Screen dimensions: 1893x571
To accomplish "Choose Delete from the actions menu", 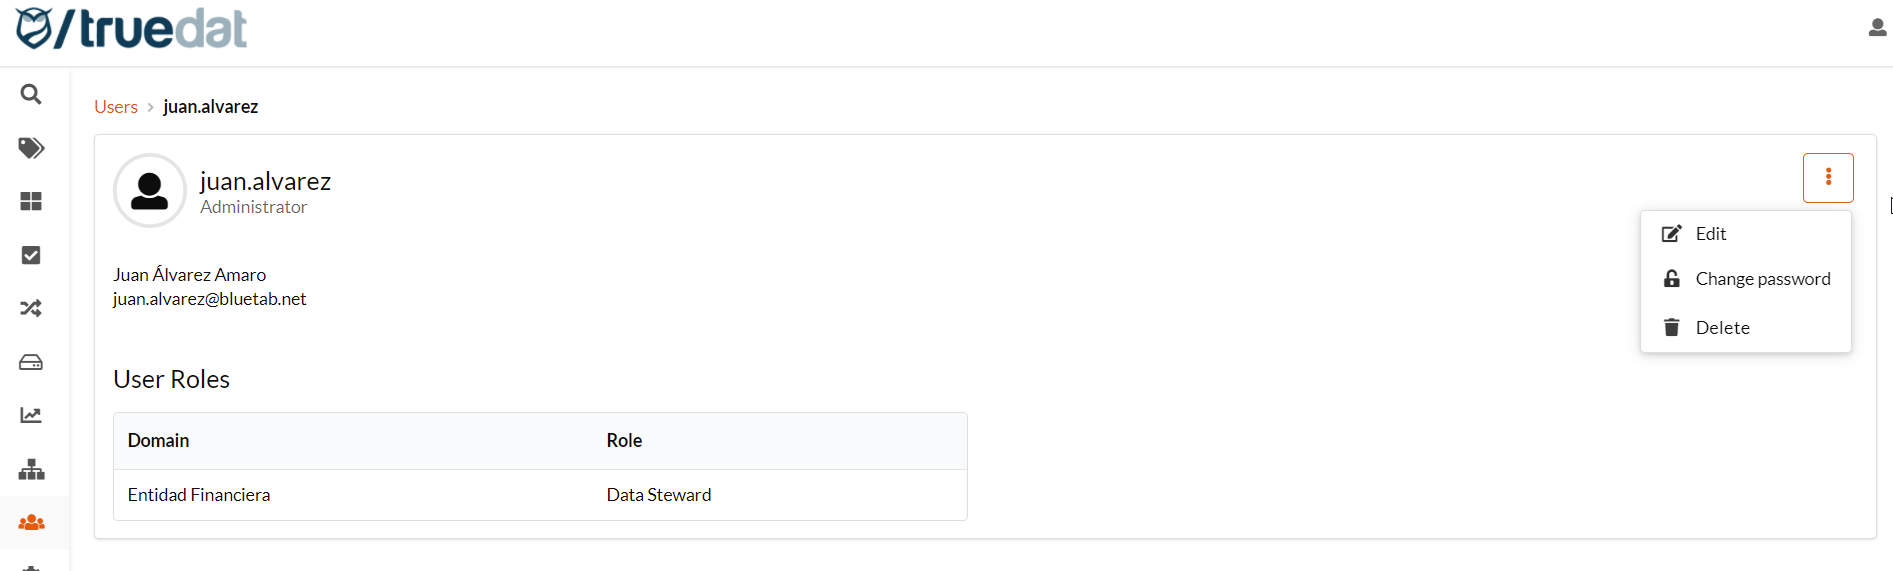I will (1722, 328).
